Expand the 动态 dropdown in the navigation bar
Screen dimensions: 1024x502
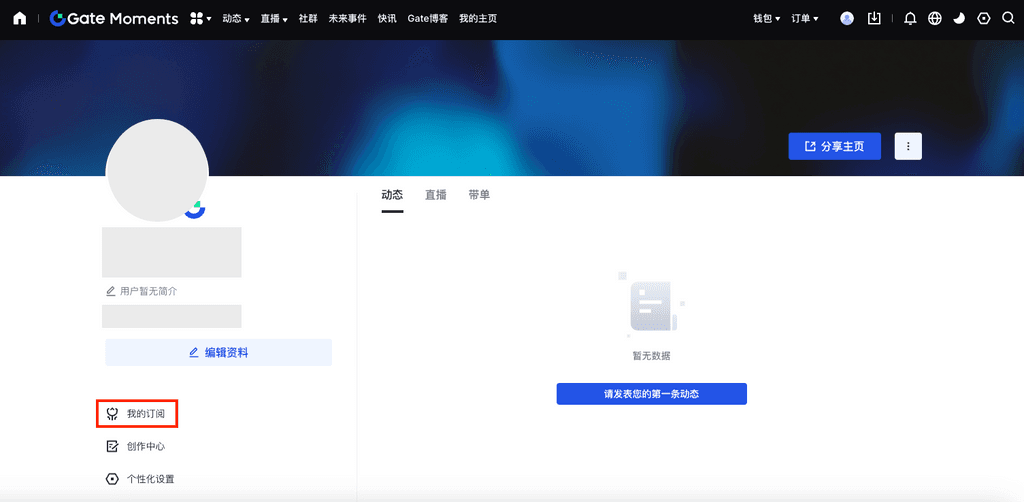point(235,18)
